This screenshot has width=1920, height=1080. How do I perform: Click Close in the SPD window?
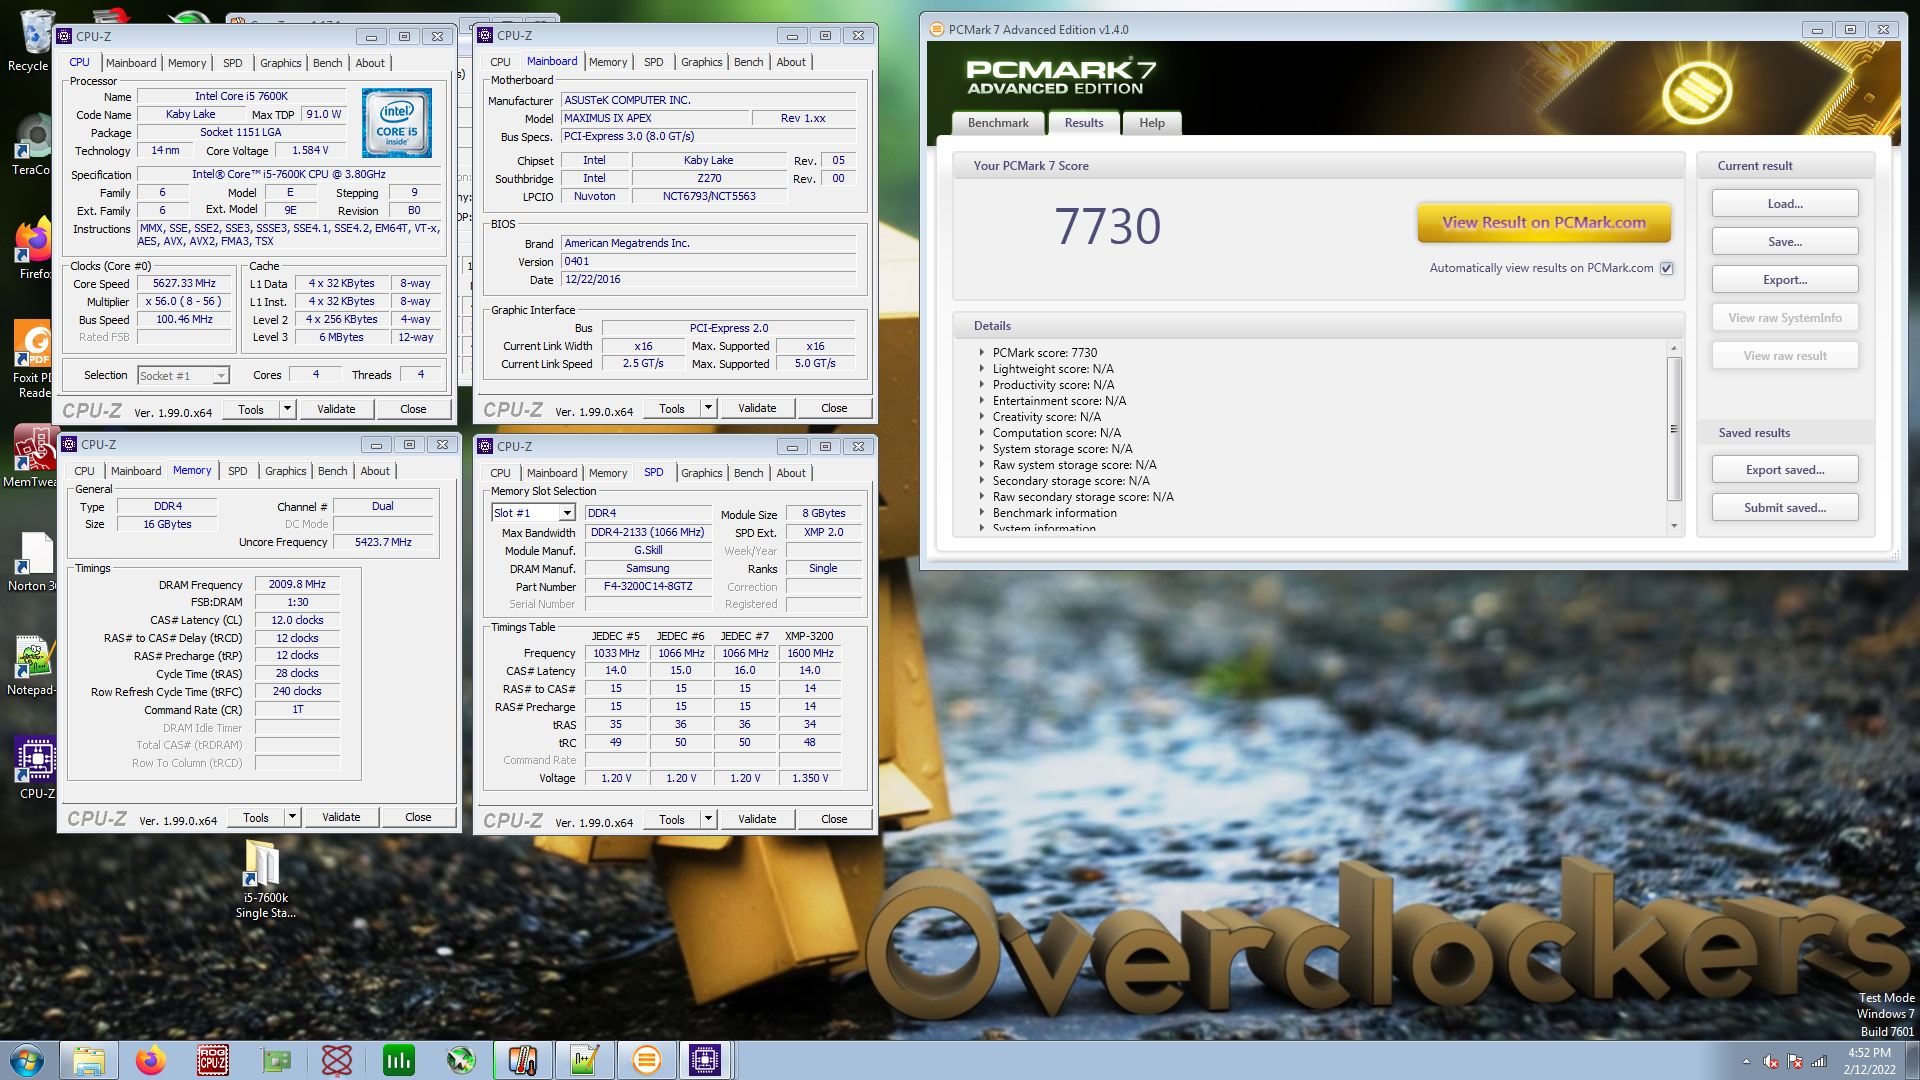[834, 819]
